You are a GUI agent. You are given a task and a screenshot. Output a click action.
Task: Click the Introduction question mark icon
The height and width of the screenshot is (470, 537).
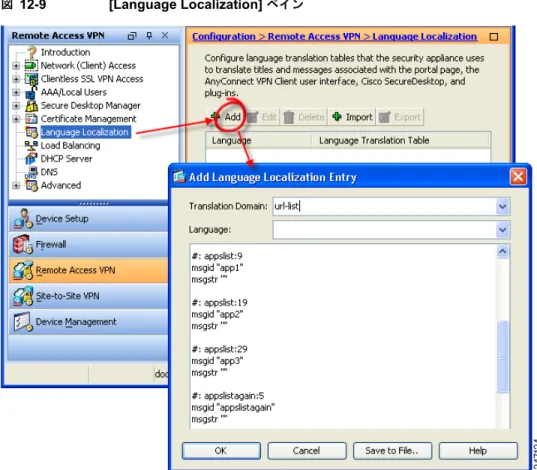point(32,52)
